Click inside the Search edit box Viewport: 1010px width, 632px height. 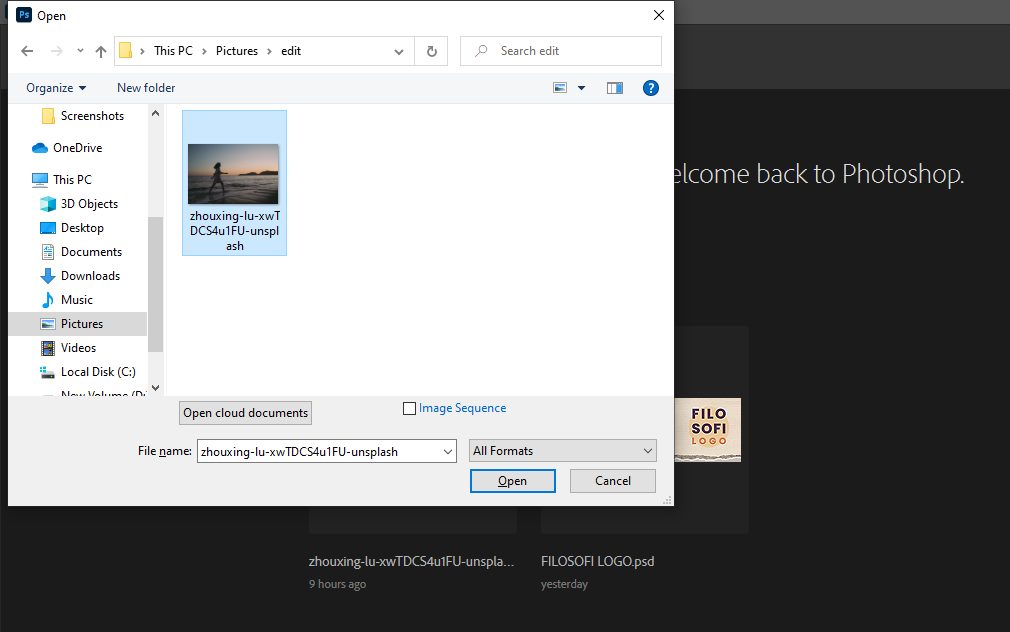(560, 51)
